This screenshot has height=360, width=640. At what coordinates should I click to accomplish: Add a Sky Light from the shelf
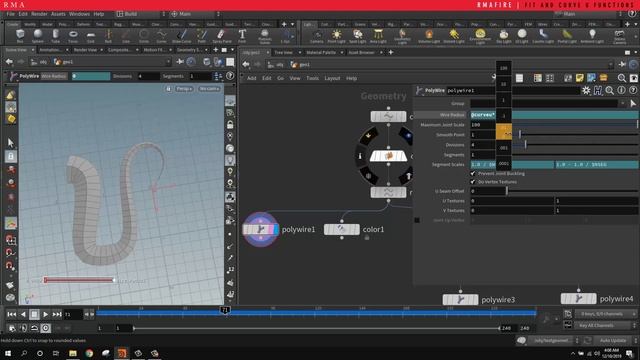[x=504, y=36]
